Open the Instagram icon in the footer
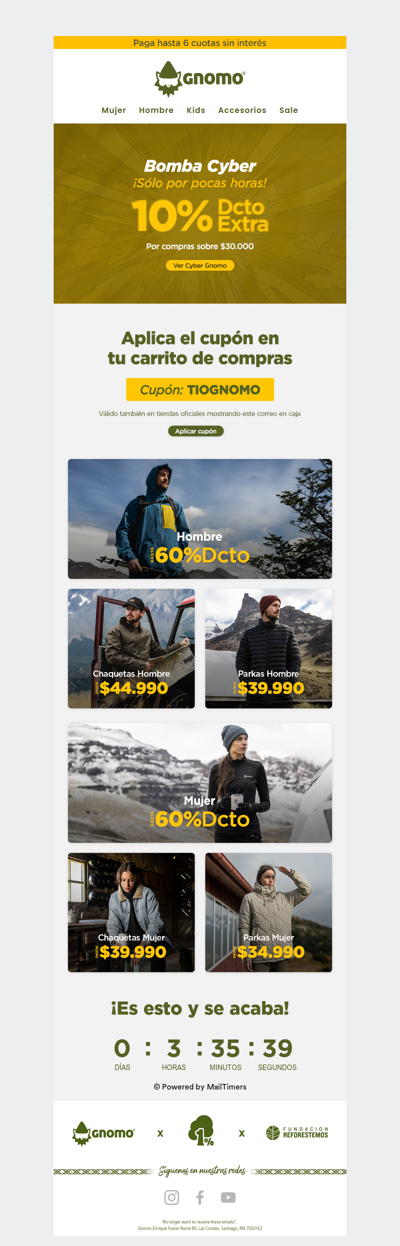Image resolution: width=400 pixels, height=1246 pixels. click(x=172, y=1197)
